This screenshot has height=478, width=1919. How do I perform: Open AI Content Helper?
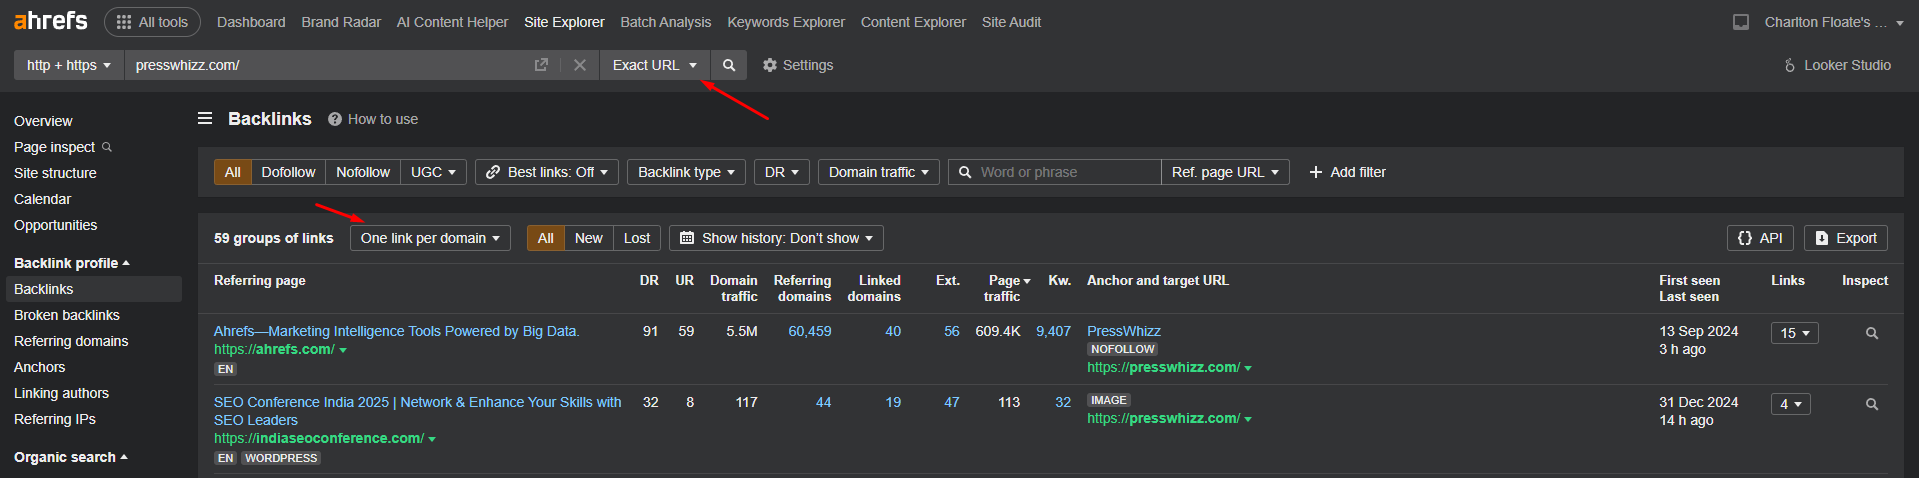[x=452, y=22]
